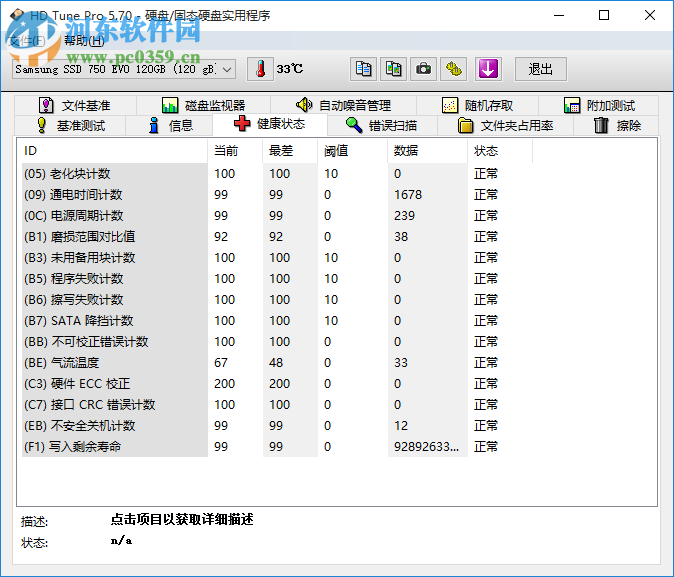
Task: Switch to the 文件基准 tab
Action: coord(75,105)
